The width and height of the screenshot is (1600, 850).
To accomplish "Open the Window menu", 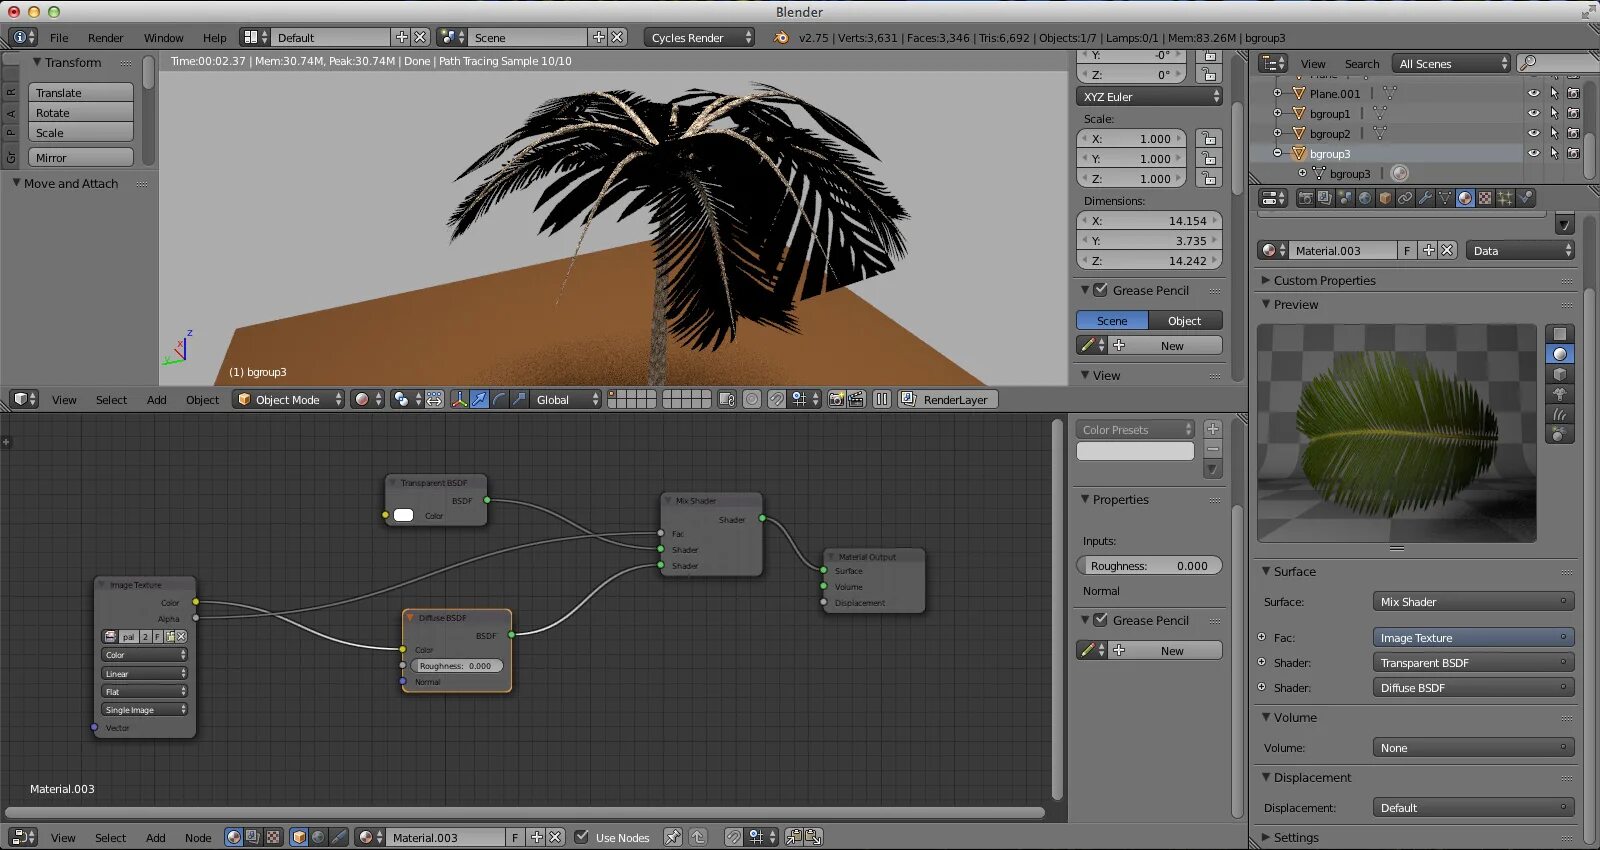I will (163, 38).
